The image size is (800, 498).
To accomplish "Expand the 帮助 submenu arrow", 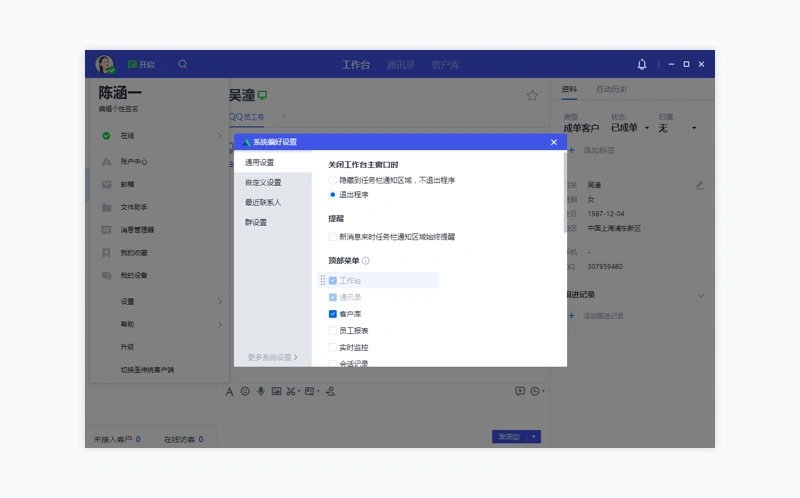I will point(220,325).
